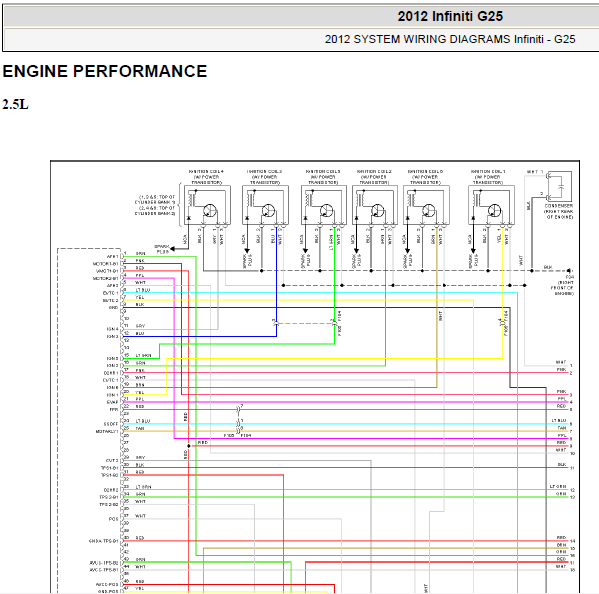This screenshot has width=599, height=594.
Task: Click the cylinder bank note beside coil 4
Action: pos(155,205)
